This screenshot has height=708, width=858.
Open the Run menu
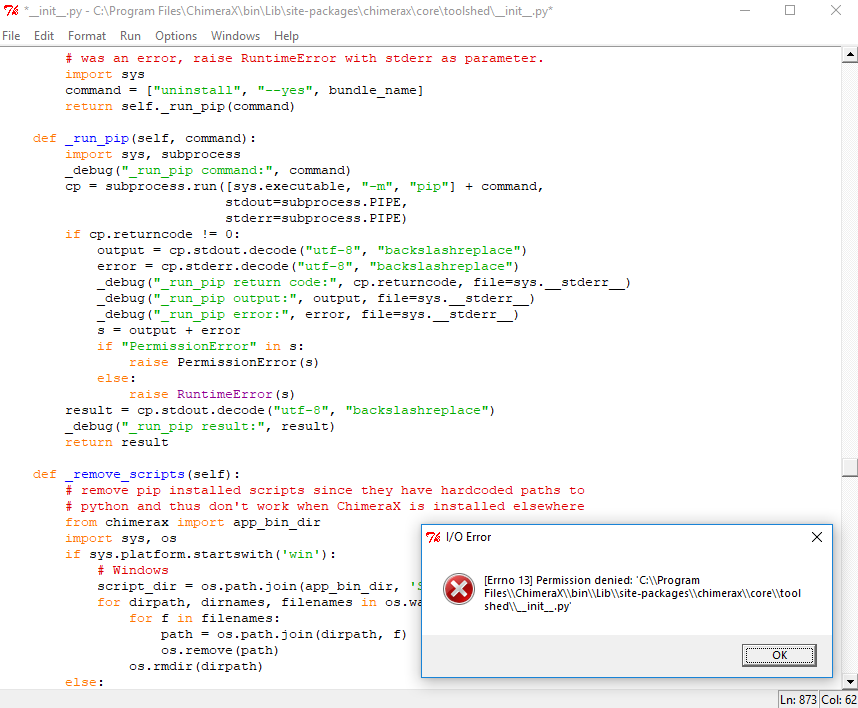pos(130,36)
